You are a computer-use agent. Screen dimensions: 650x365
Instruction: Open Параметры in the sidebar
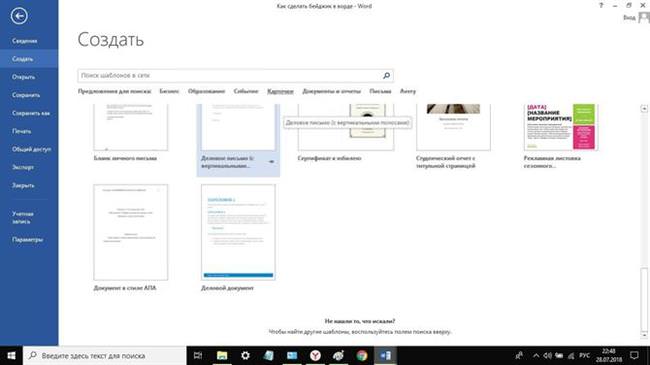[x=27, y=240]
